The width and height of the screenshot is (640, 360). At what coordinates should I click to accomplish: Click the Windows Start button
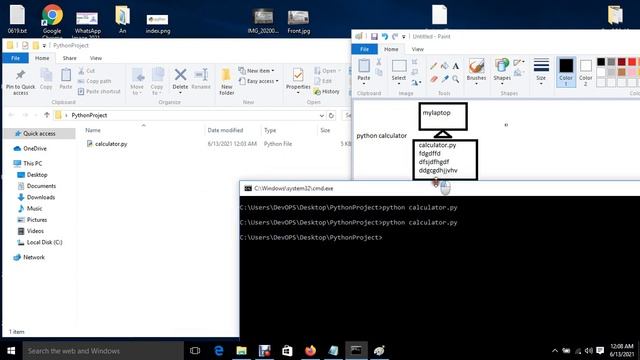pos(11,351)
